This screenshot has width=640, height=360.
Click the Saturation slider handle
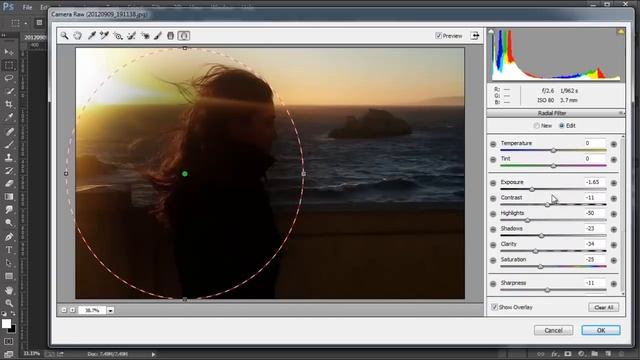click(x=540, y=267)
